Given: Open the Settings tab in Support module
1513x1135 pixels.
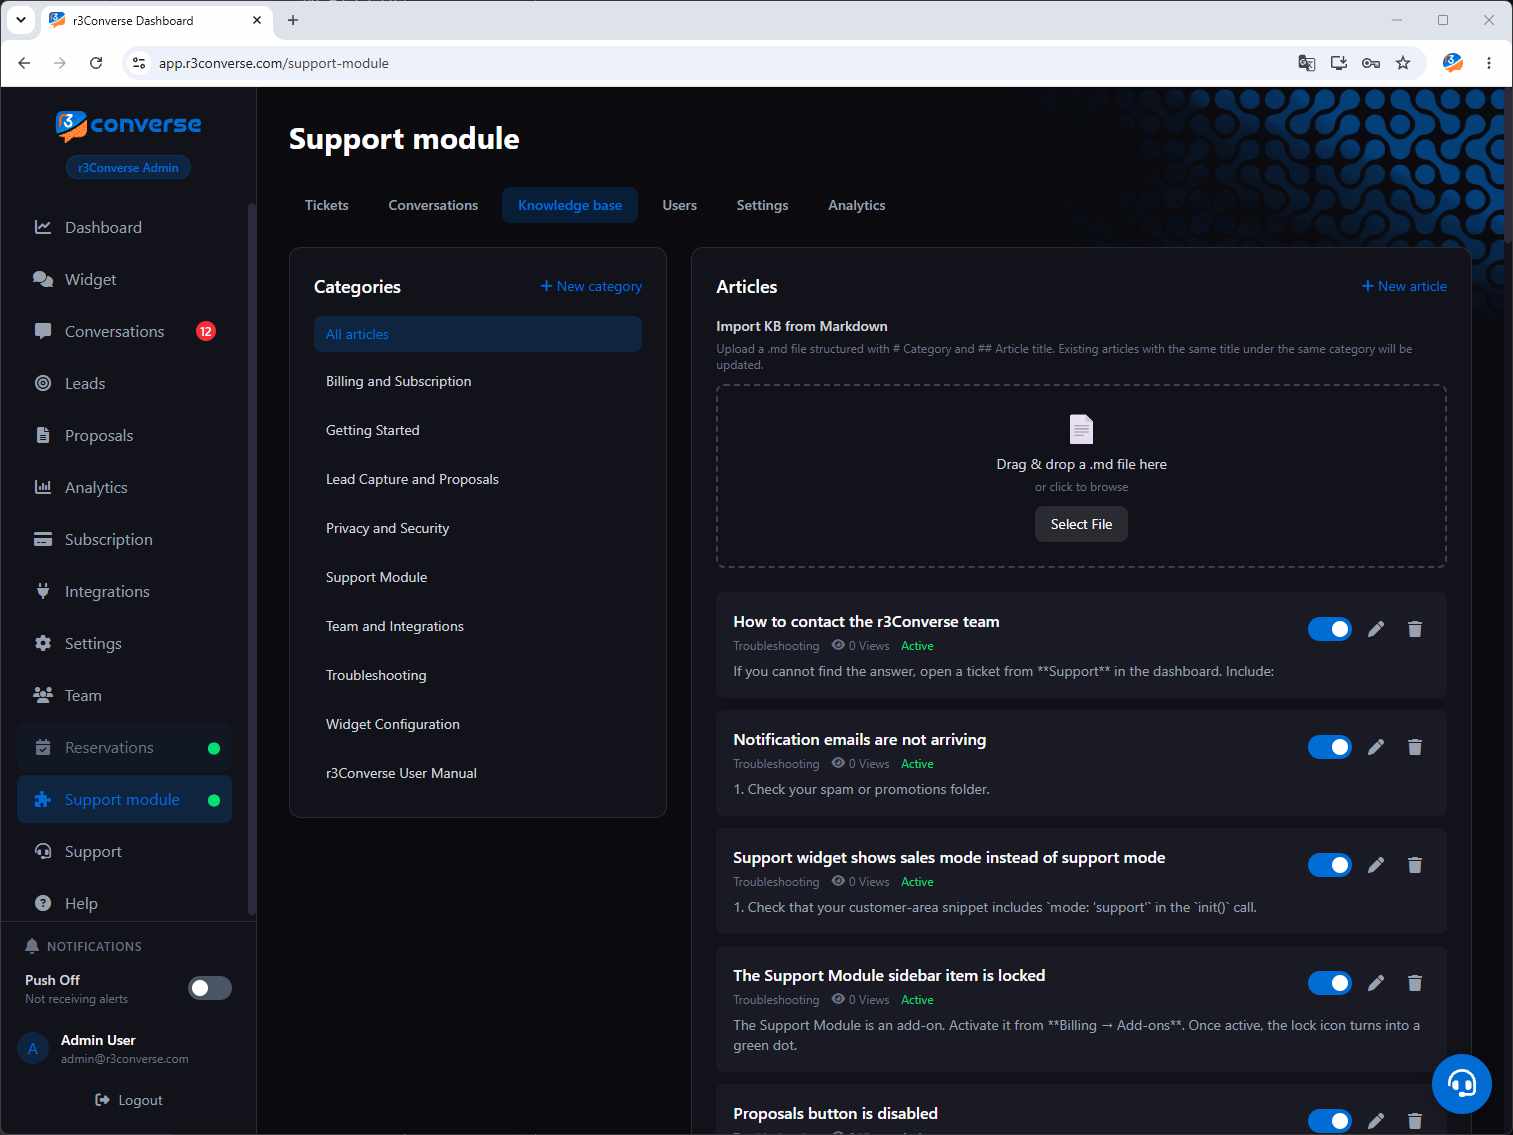Looking at the screenshot, I should pyautogui.click(x=762, y=205).
